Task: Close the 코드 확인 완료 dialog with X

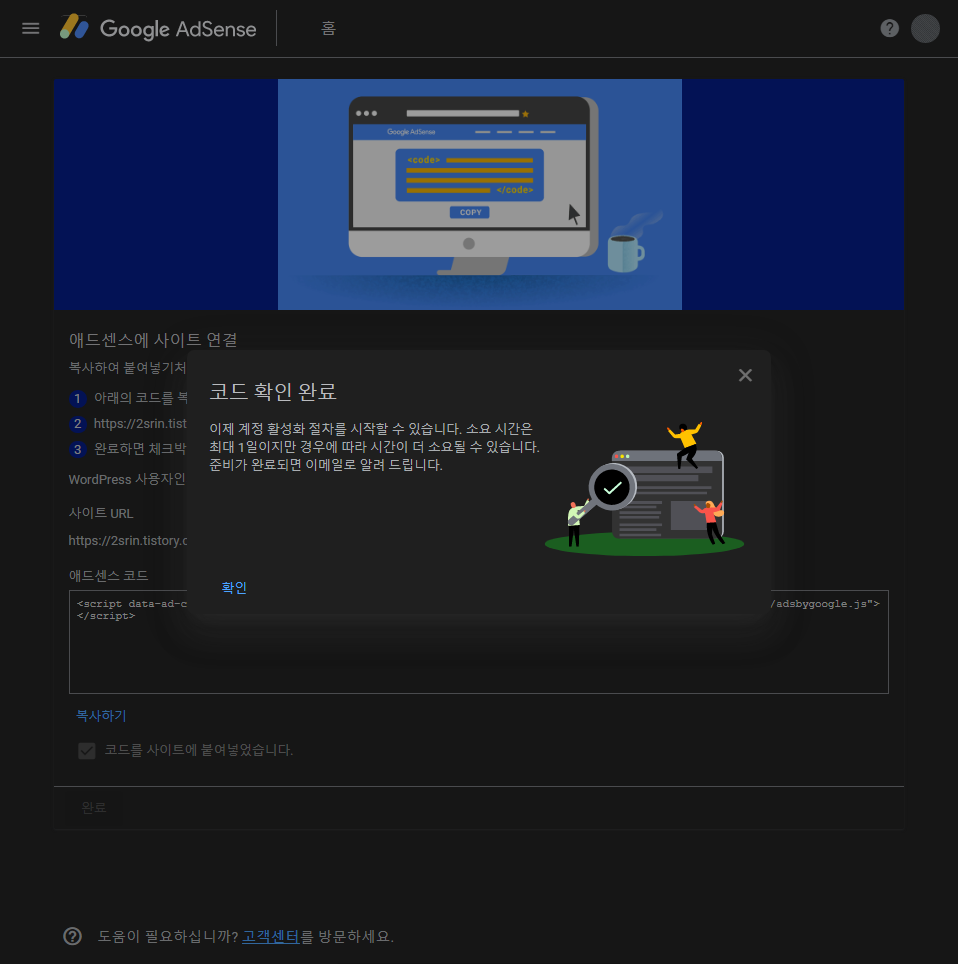Action: tap(745, 375)
